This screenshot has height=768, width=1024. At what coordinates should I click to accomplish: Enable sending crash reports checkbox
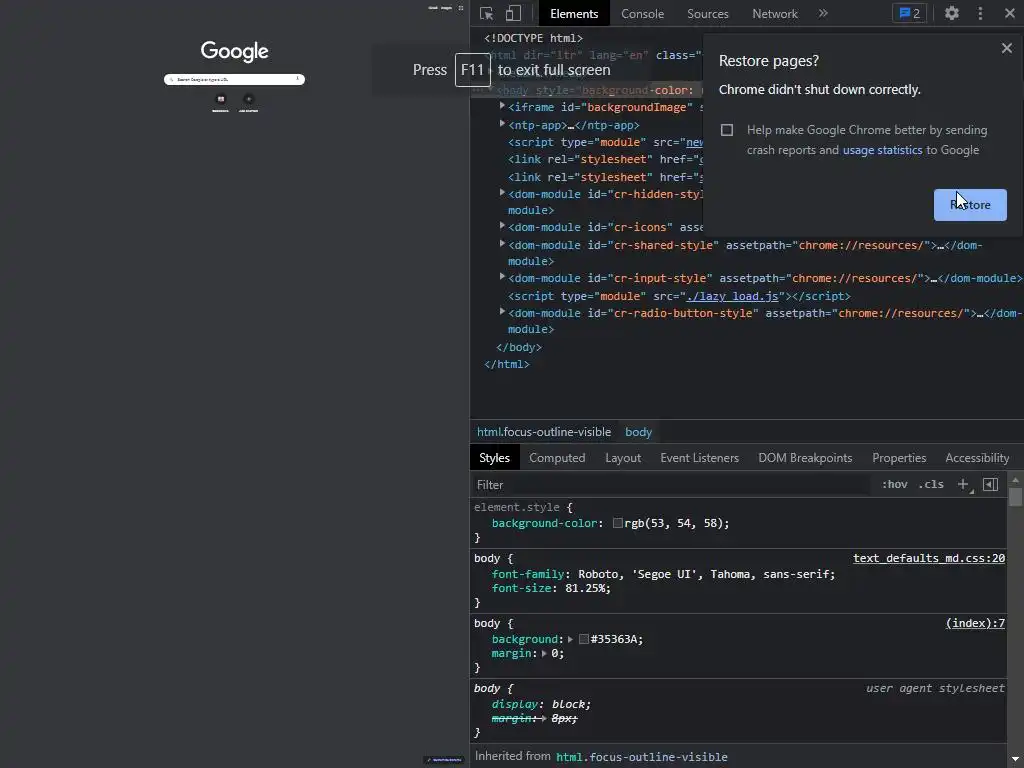727,130
